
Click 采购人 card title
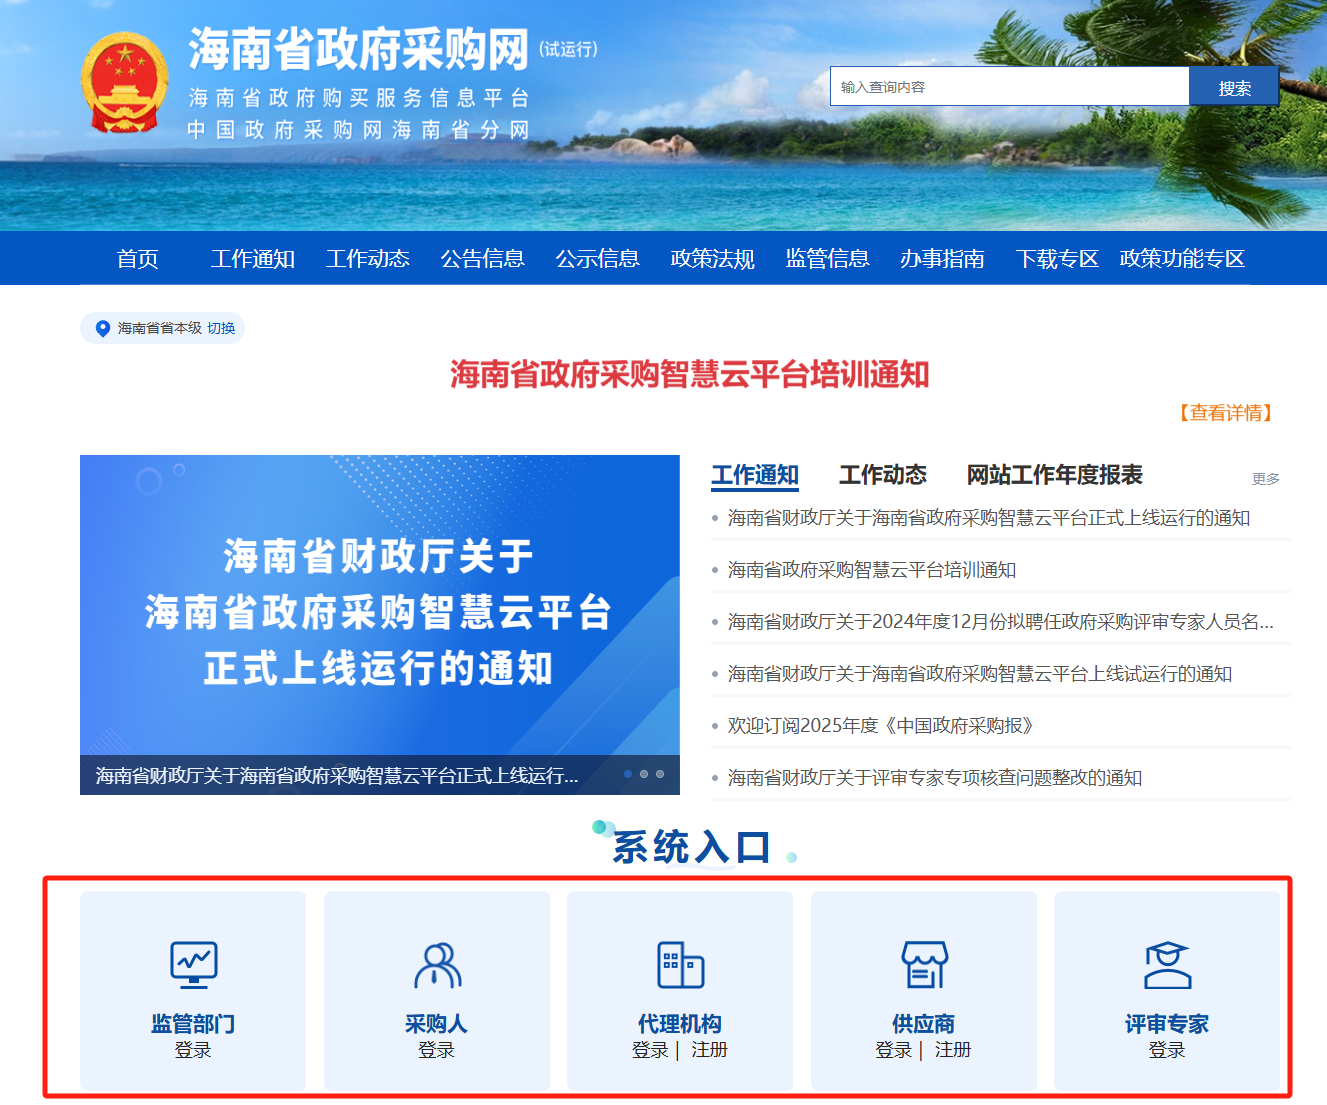point(437,1024)
